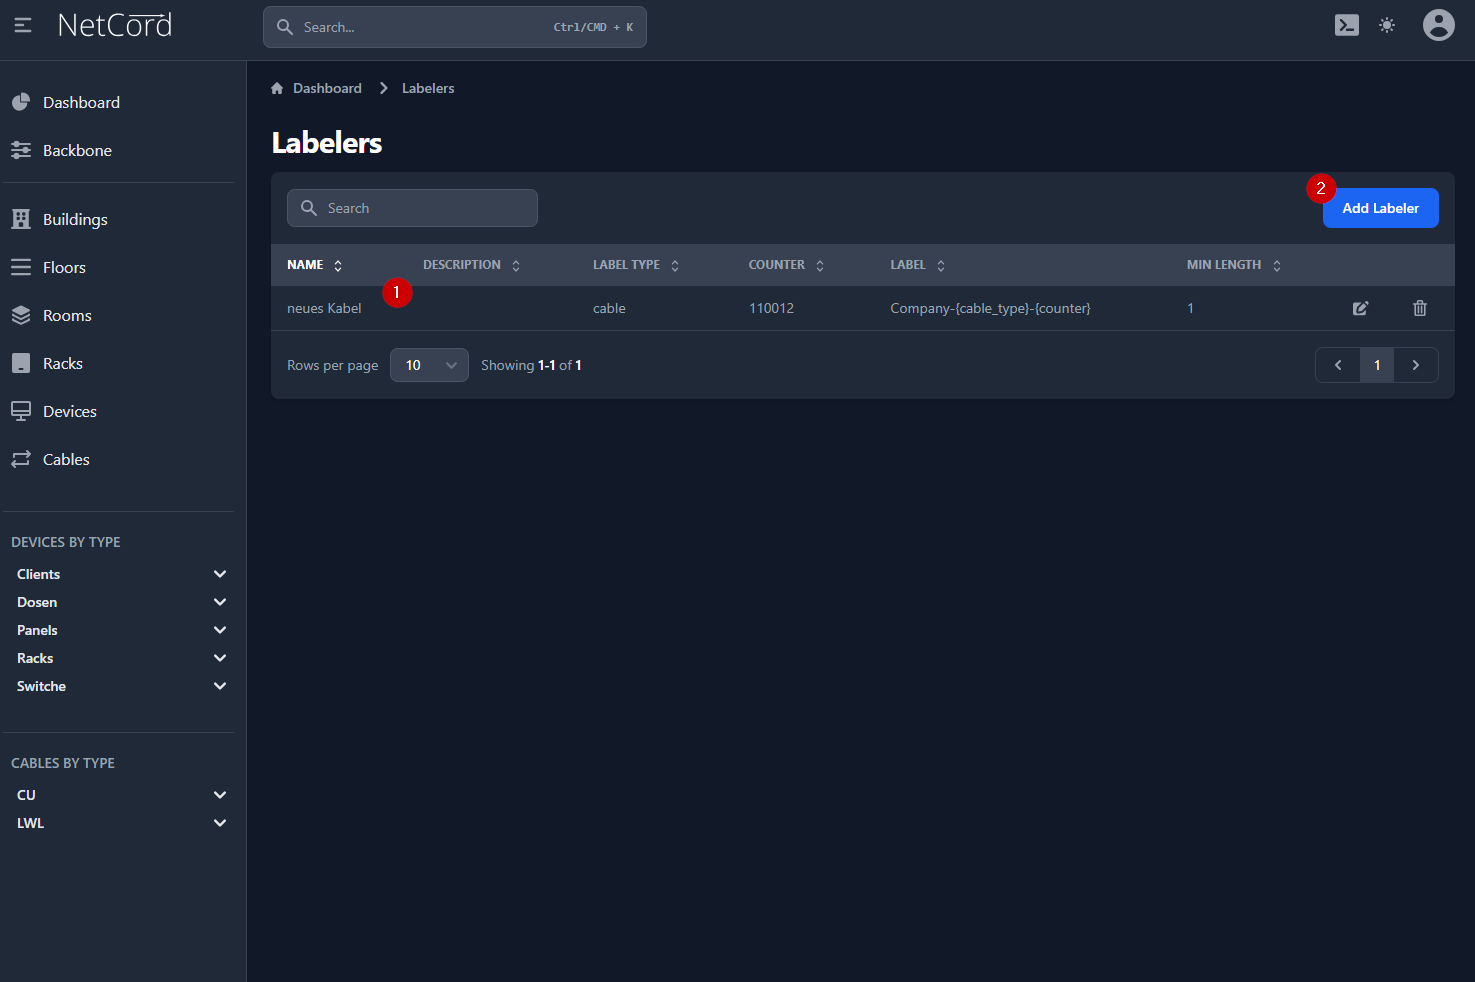Expand CU cable type

click(x=220, y=795)
